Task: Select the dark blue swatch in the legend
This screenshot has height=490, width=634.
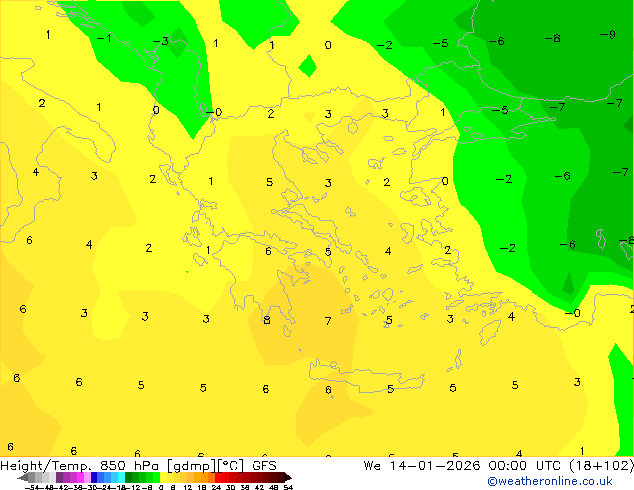Action: [x=94, y=477]
